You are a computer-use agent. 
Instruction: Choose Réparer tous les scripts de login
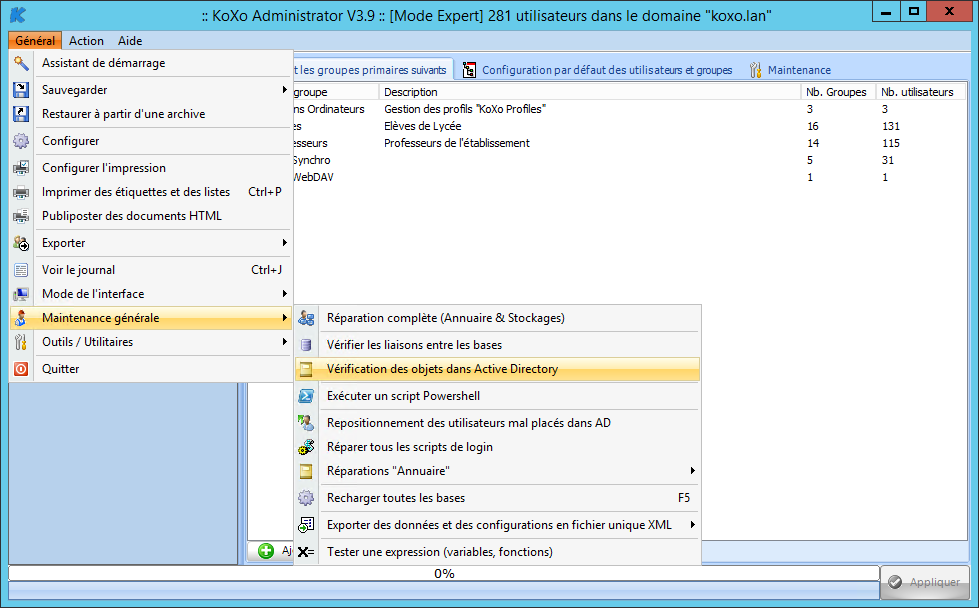coord(497,447)
